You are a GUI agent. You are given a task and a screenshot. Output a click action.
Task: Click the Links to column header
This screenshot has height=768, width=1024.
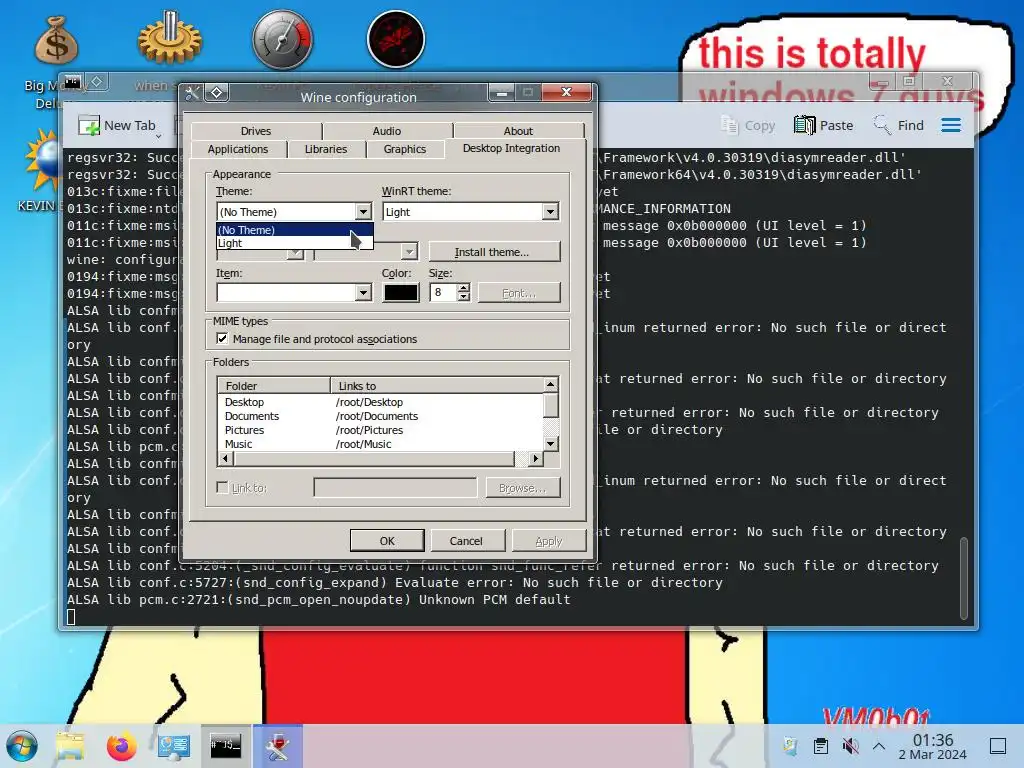437,385
